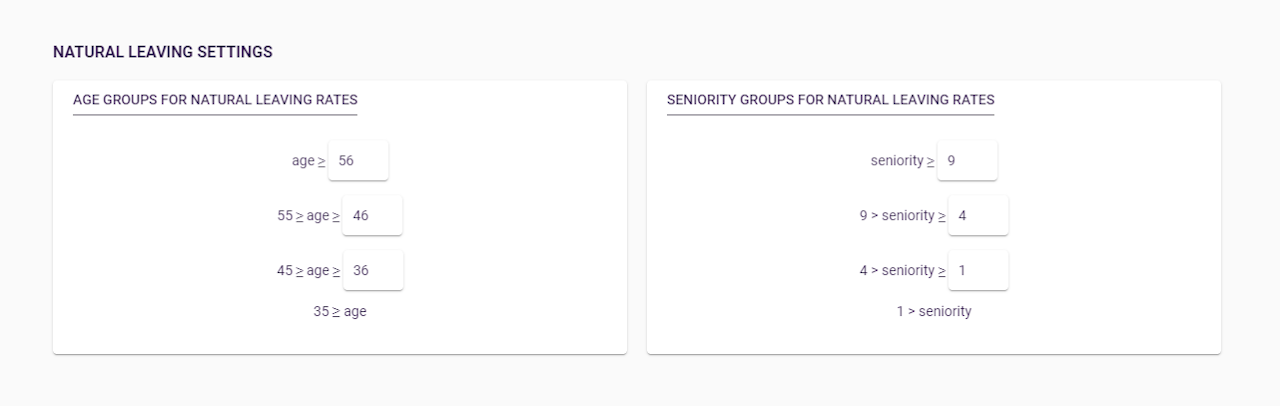This screenshot has width=1280, height=406.
Task: Click the Age Groups for Natural Leaving Rates title
Action: [215, 100]
